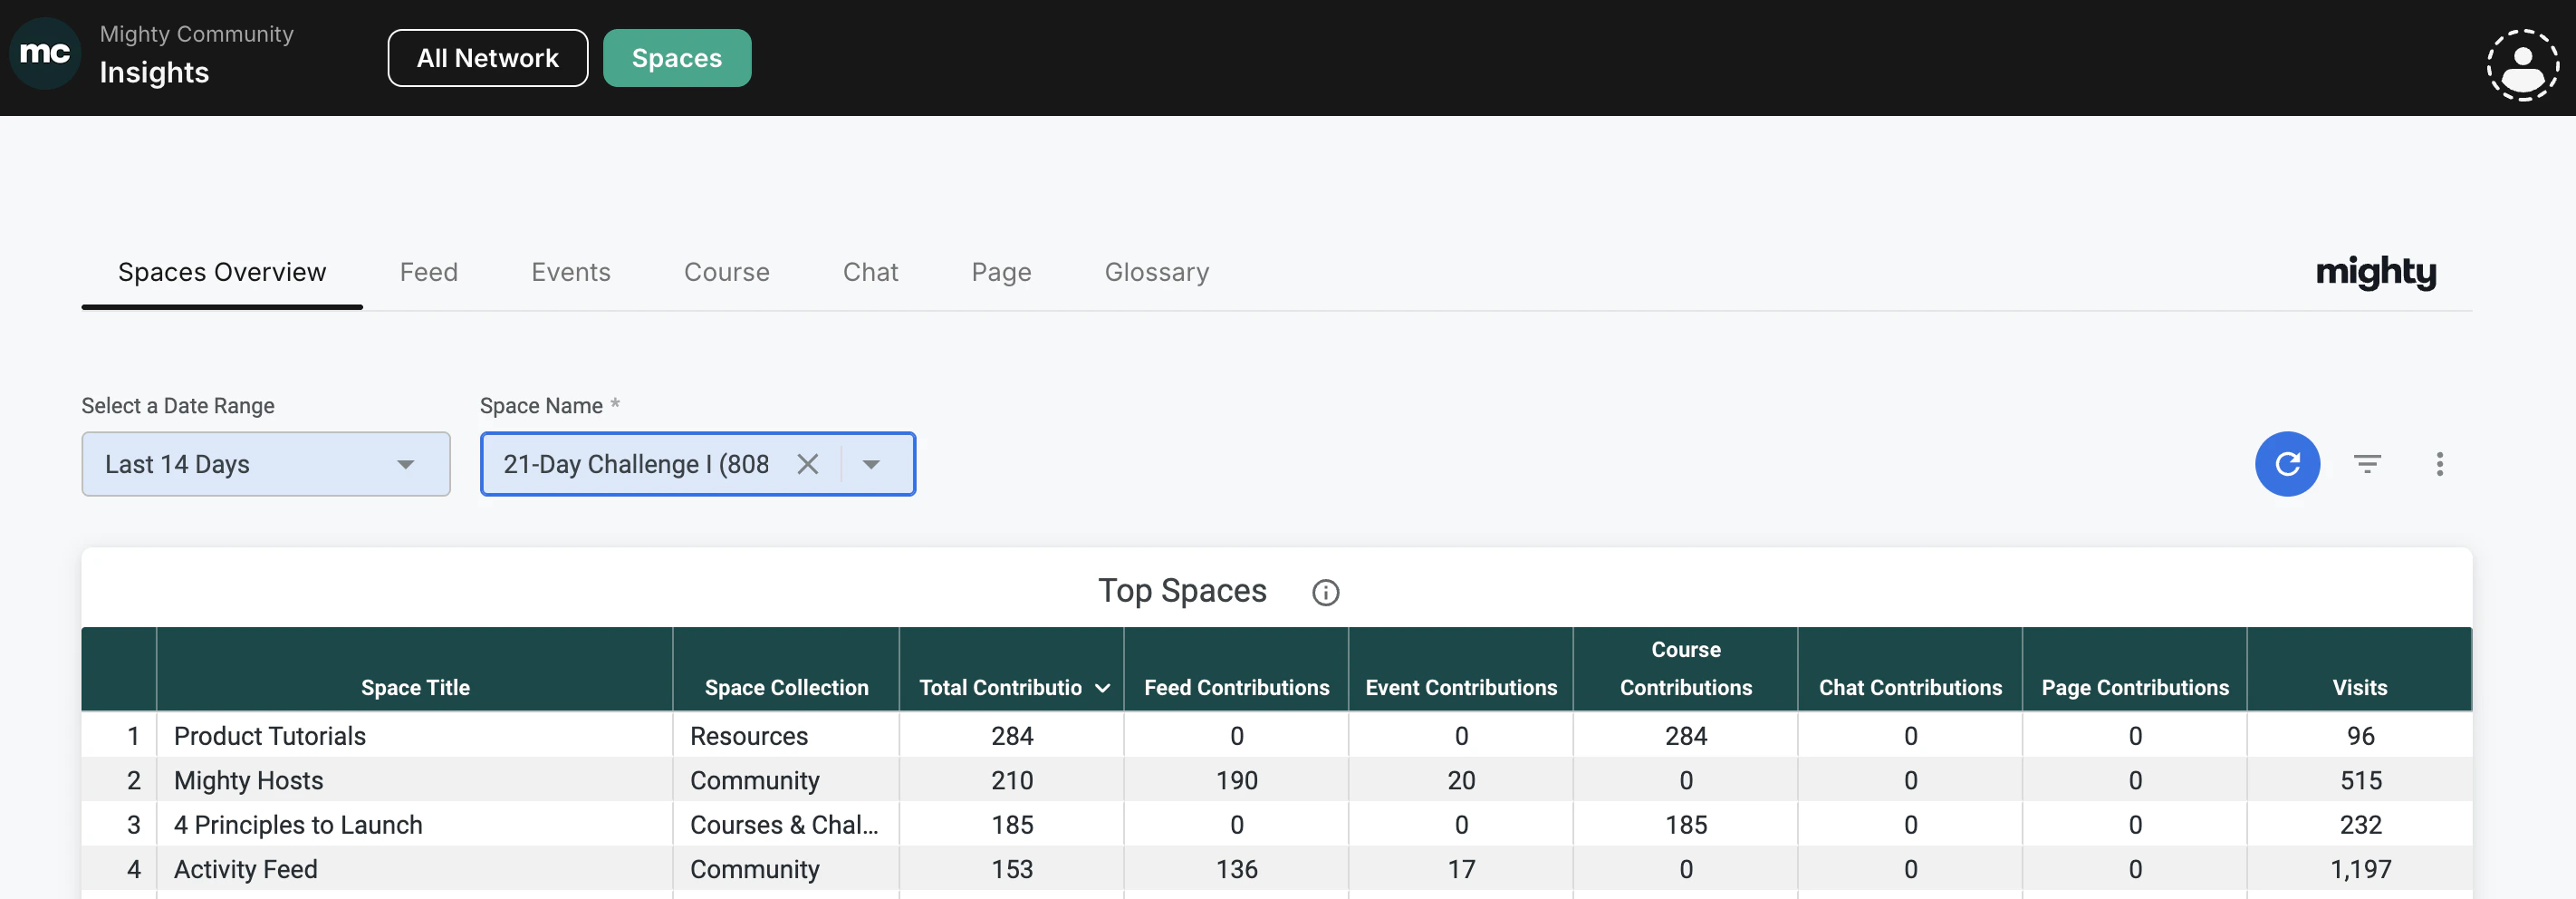Click the blue refresh button
The width and height of the screenshot is (2576, 899).
click(x=2287, y=464)
